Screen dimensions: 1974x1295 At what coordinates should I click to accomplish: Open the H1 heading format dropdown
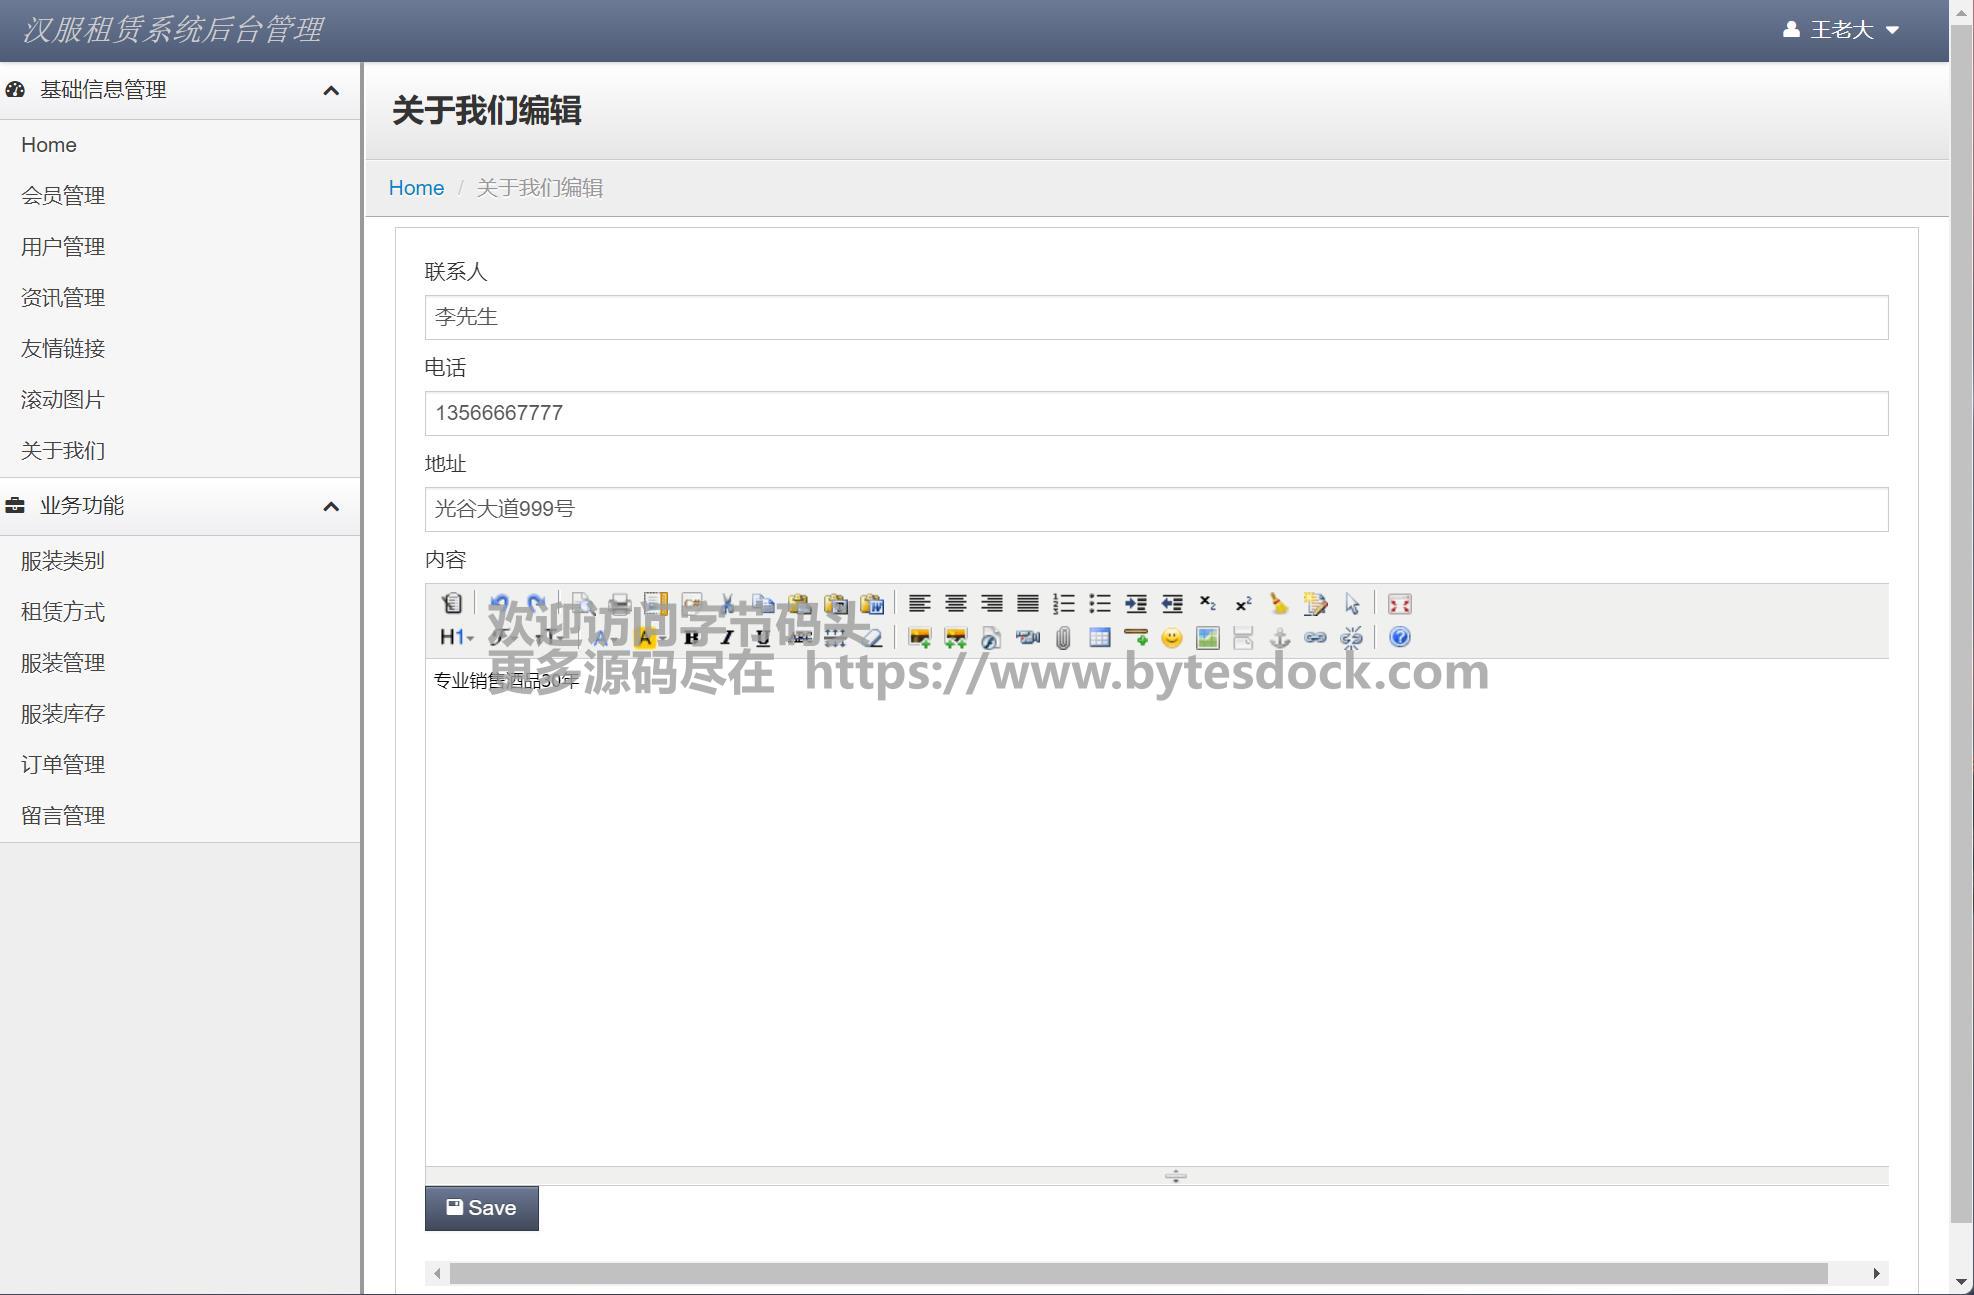click(456, 638)
